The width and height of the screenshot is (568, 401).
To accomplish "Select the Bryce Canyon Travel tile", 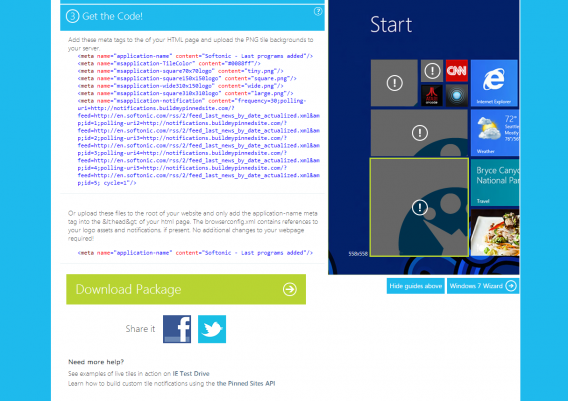I will (495, 183).
